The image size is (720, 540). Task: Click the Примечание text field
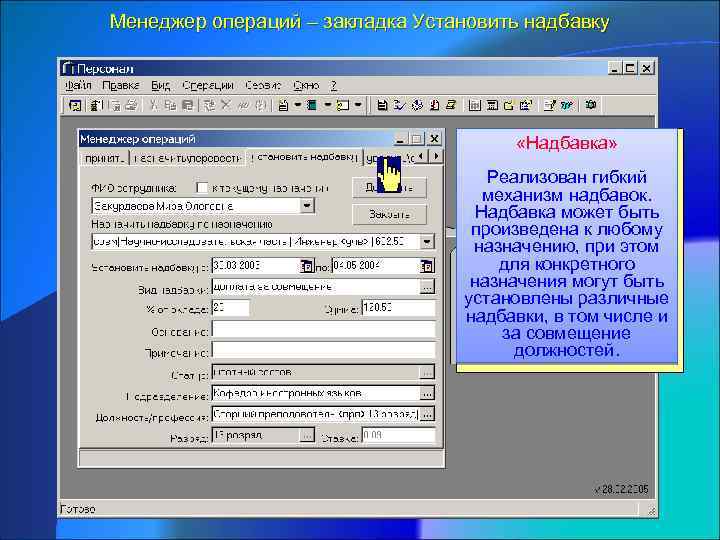coord(323,351)
